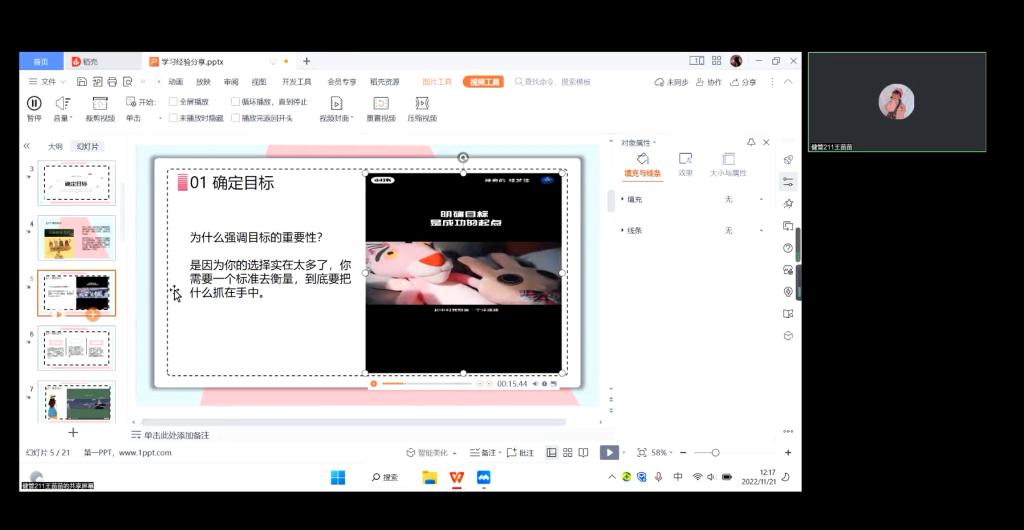Image resolution: width=1024 pixels, height=530 pixels.
Task: Start slideshow from the status bar play icon
Action: click(x=608, y=453)
